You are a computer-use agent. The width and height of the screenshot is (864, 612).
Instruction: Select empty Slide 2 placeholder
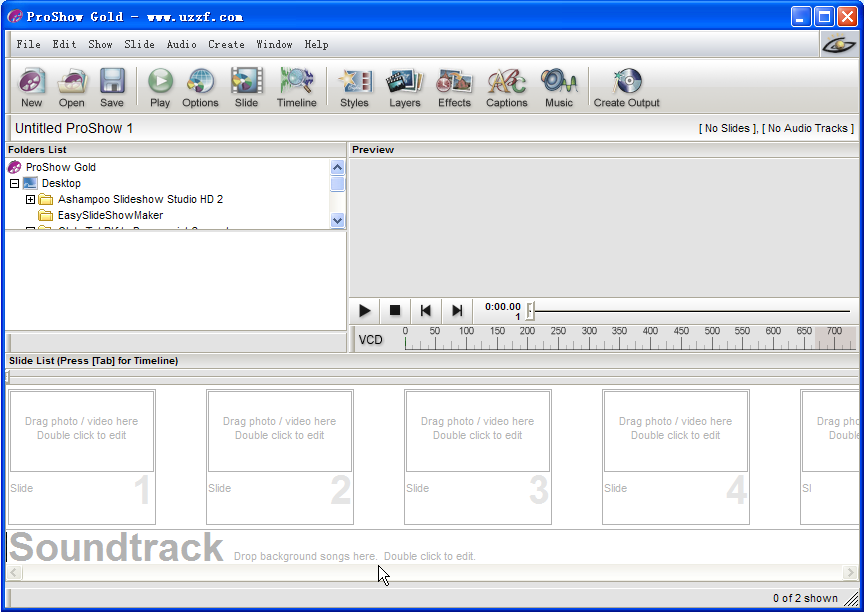280,457
